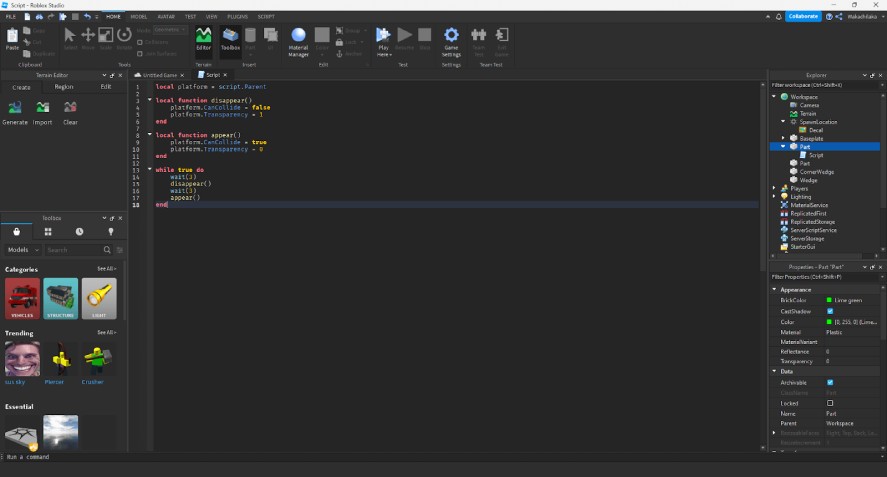The height and width of the screenshot is (477, 887).
Task: Toggle the CastShadow checkbox
Action: (x=830, y=311)
